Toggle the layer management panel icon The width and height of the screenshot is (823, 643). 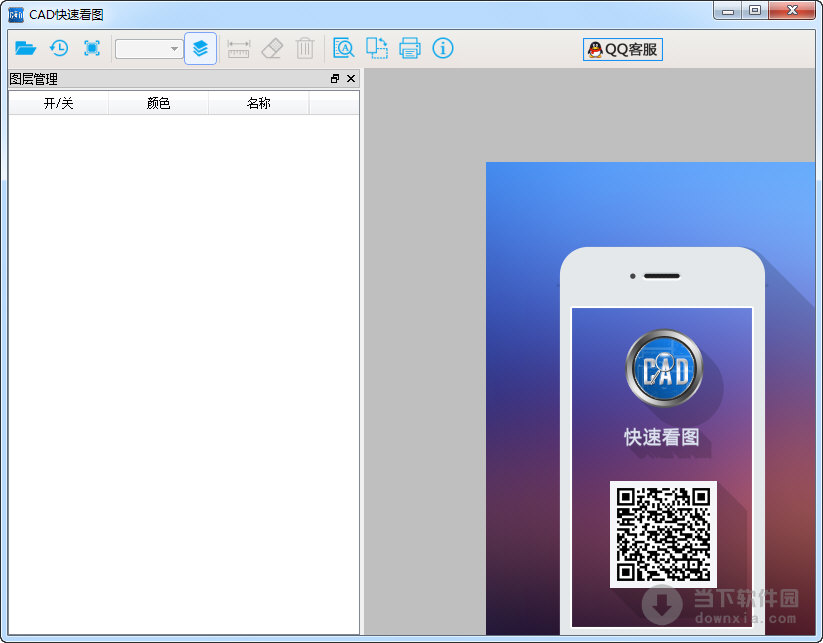pyautogui.click(x=200, y=48)
